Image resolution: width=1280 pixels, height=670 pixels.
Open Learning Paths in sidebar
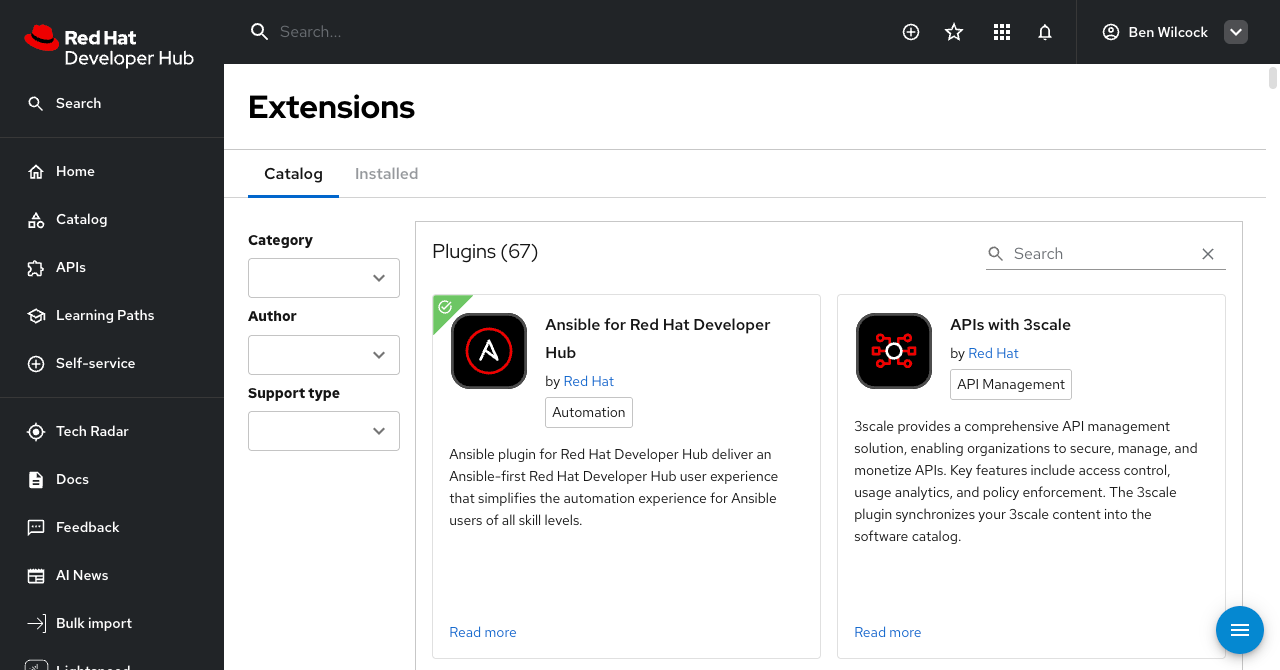coord(105,315)
